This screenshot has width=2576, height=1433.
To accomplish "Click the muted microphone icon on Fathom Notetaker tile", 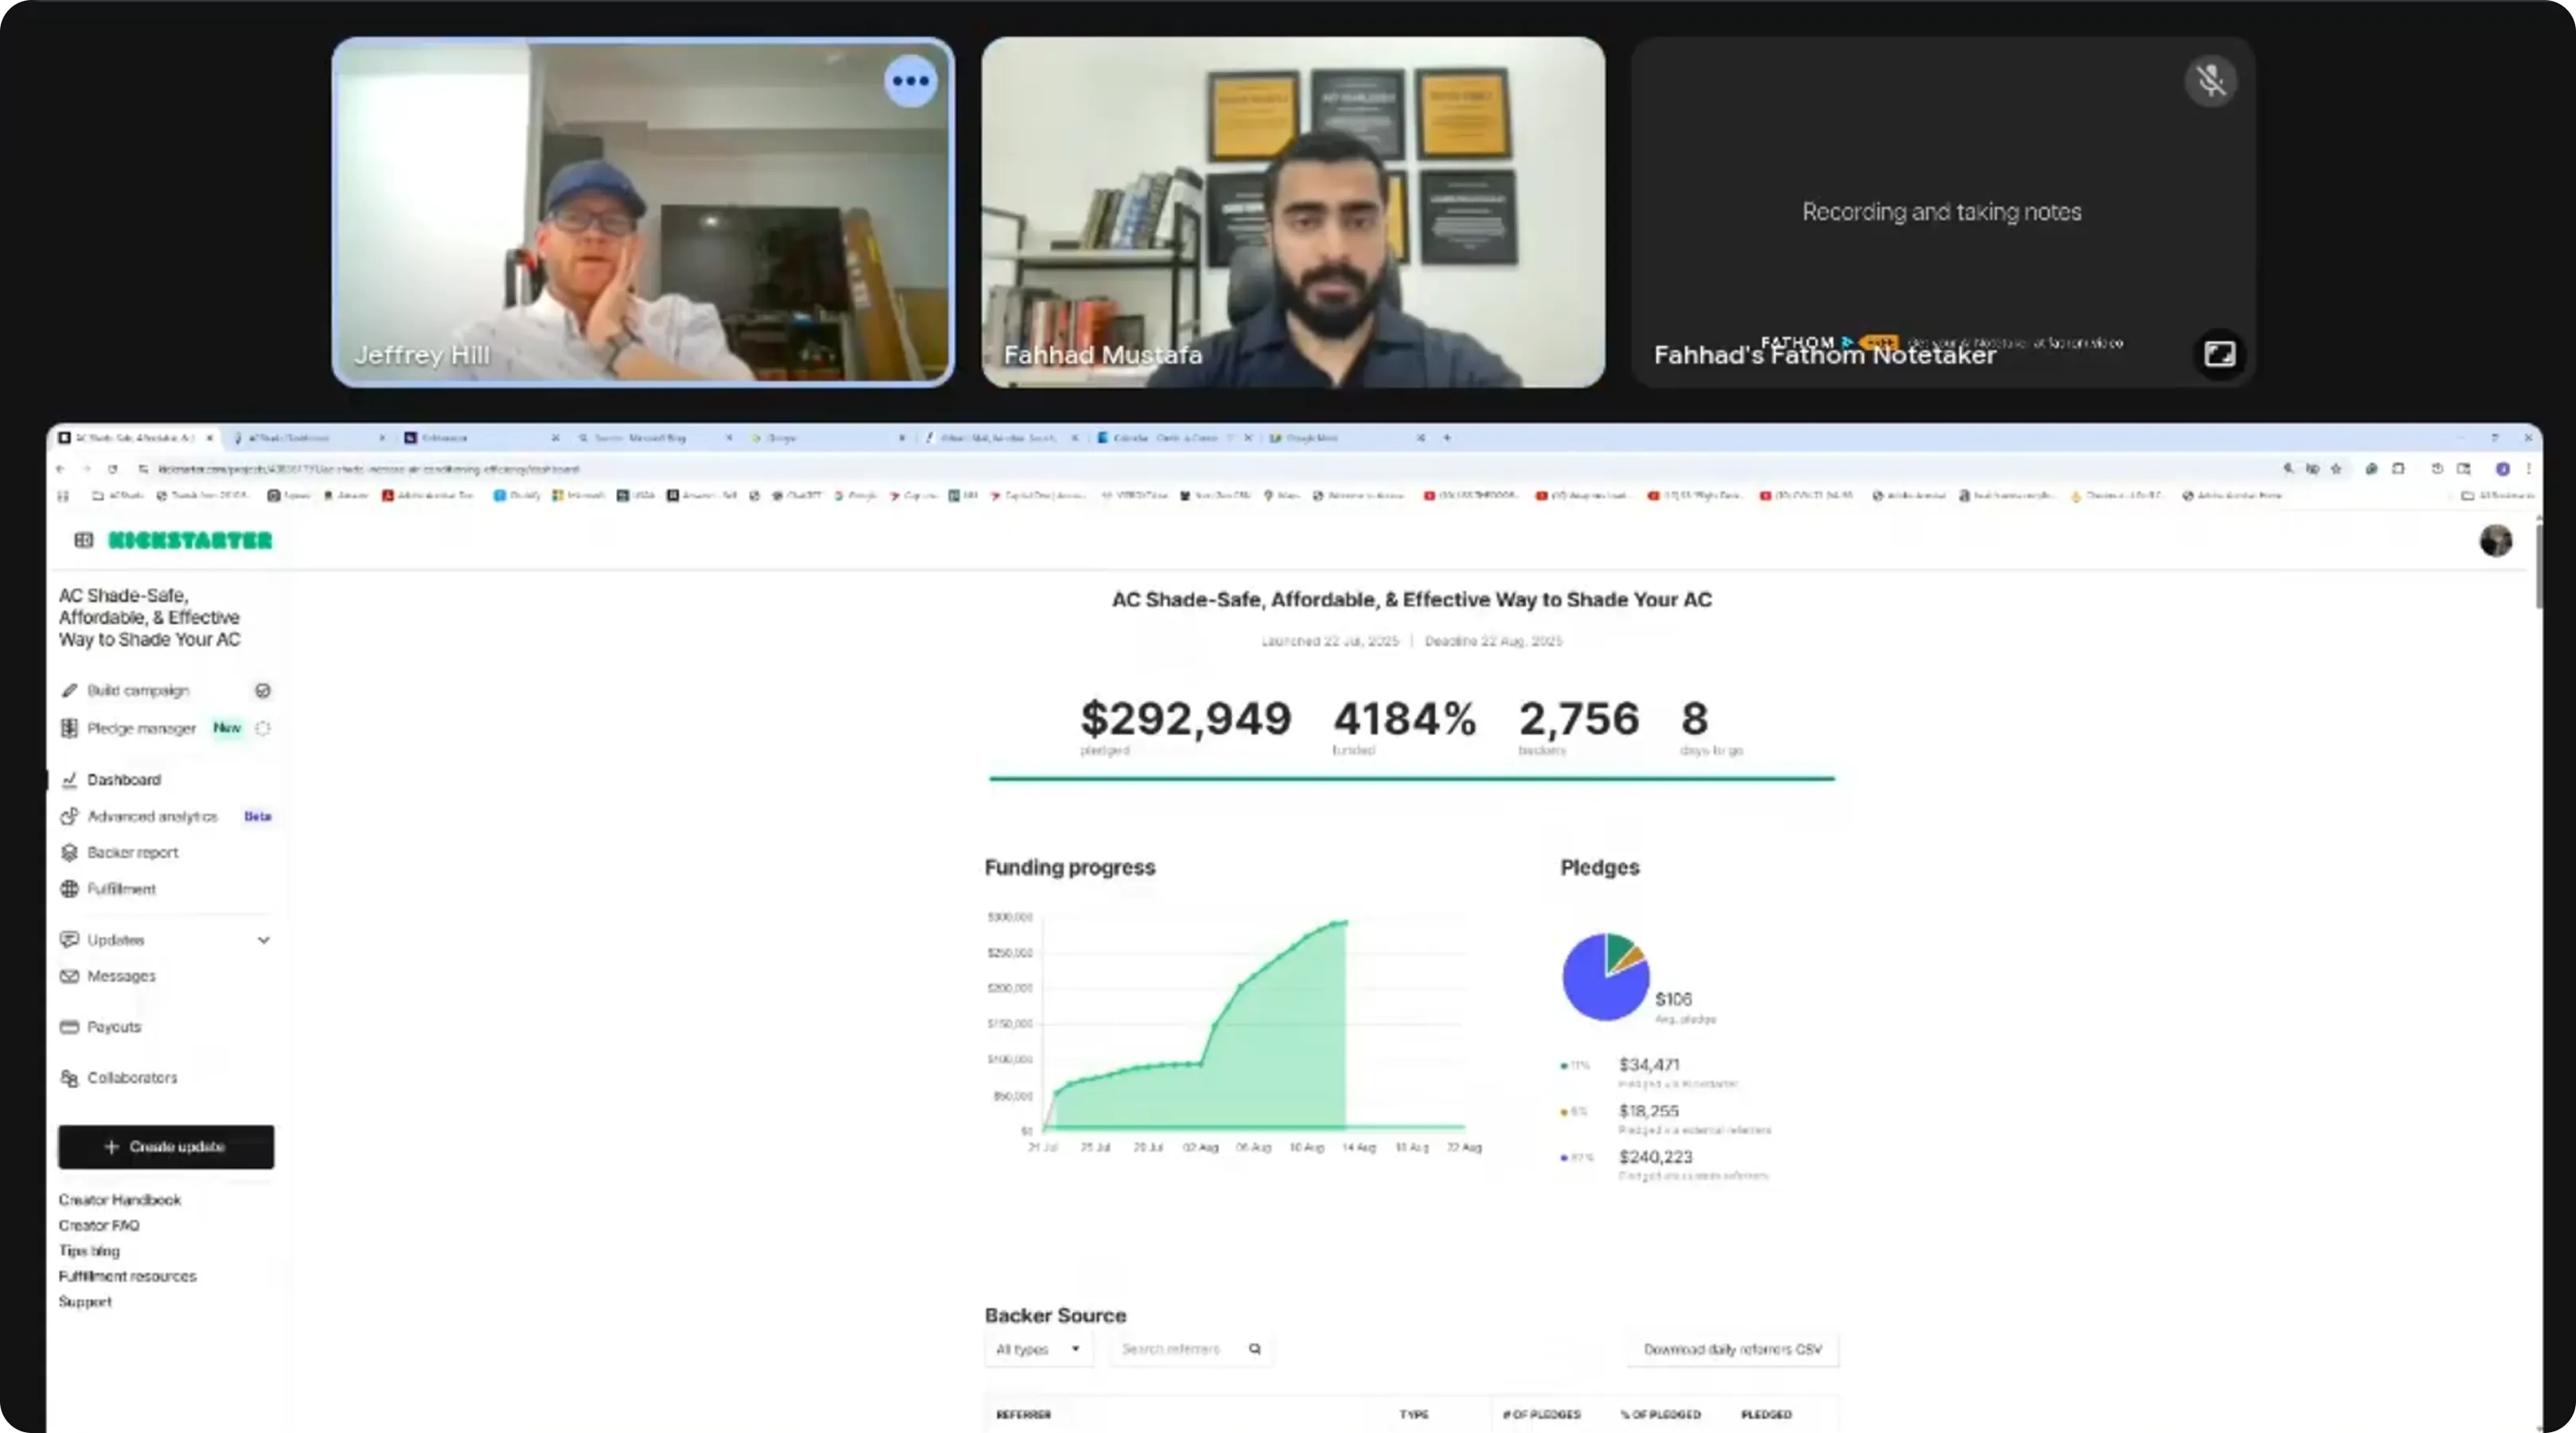I will (2210, 81).
